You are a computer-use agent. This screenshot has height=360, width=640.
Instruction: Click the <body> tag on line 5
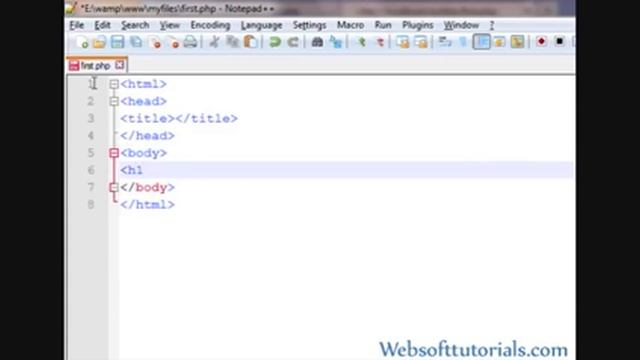[x=143, y=153]
